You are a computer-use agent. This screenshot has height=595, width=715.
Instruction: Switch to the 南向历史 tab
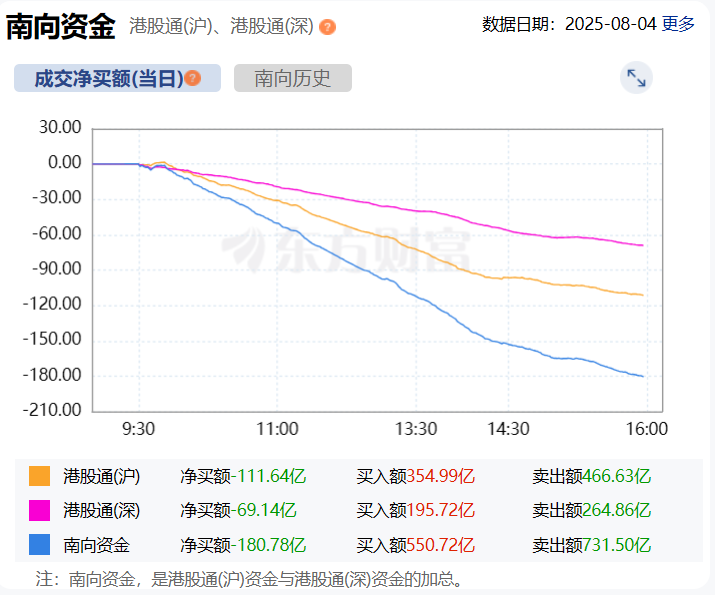[x=293, y=78]
